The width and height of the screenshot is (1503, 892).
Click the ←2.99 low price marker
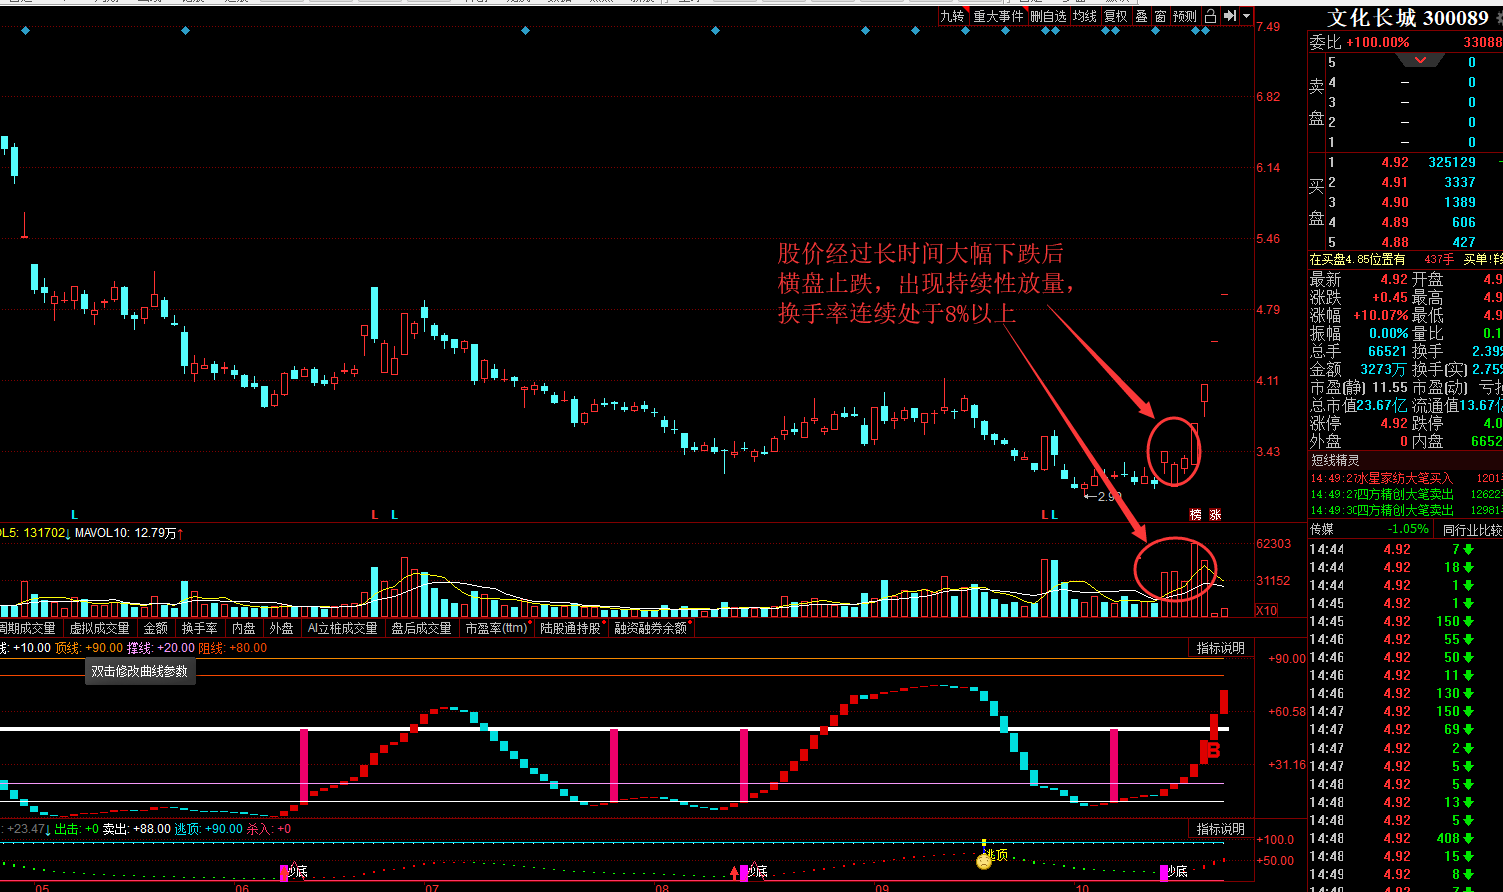click(x=1103, y=496)
